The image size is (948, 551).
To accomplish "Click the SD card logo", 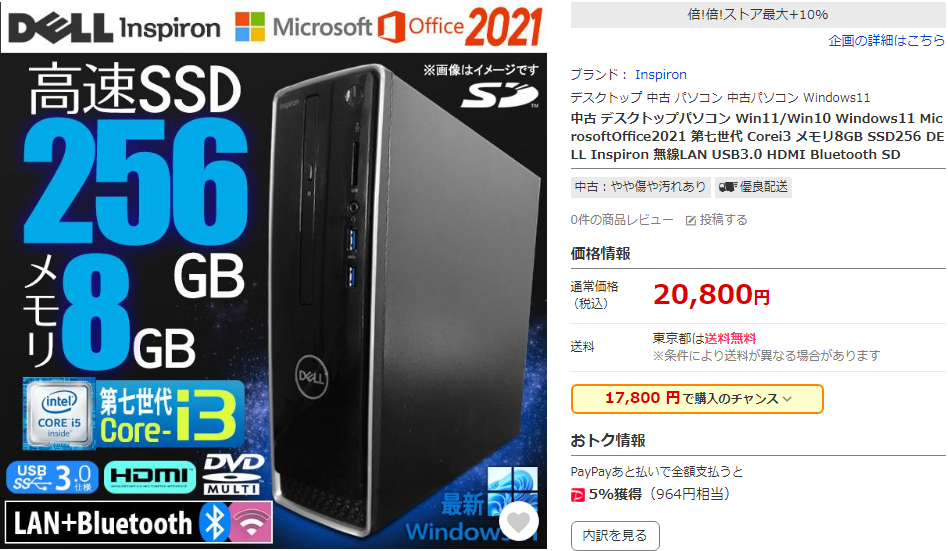I will point(499,96).
